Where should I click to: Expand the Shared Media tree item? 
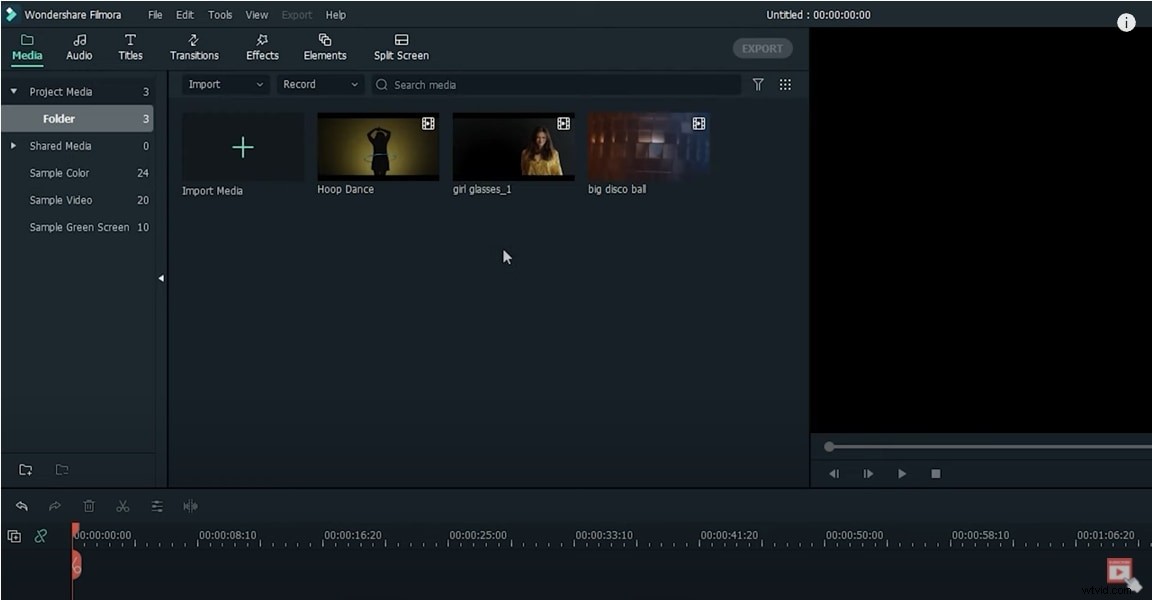tap(13, 145)
